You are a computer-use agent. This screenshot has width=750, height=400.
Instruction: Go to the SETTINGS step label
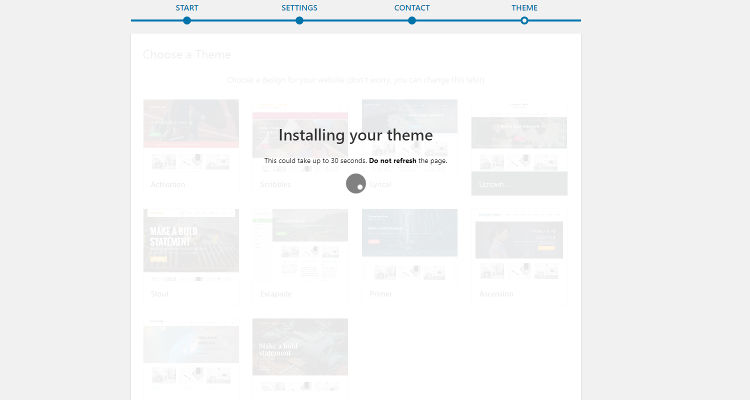tap(299, 8)
